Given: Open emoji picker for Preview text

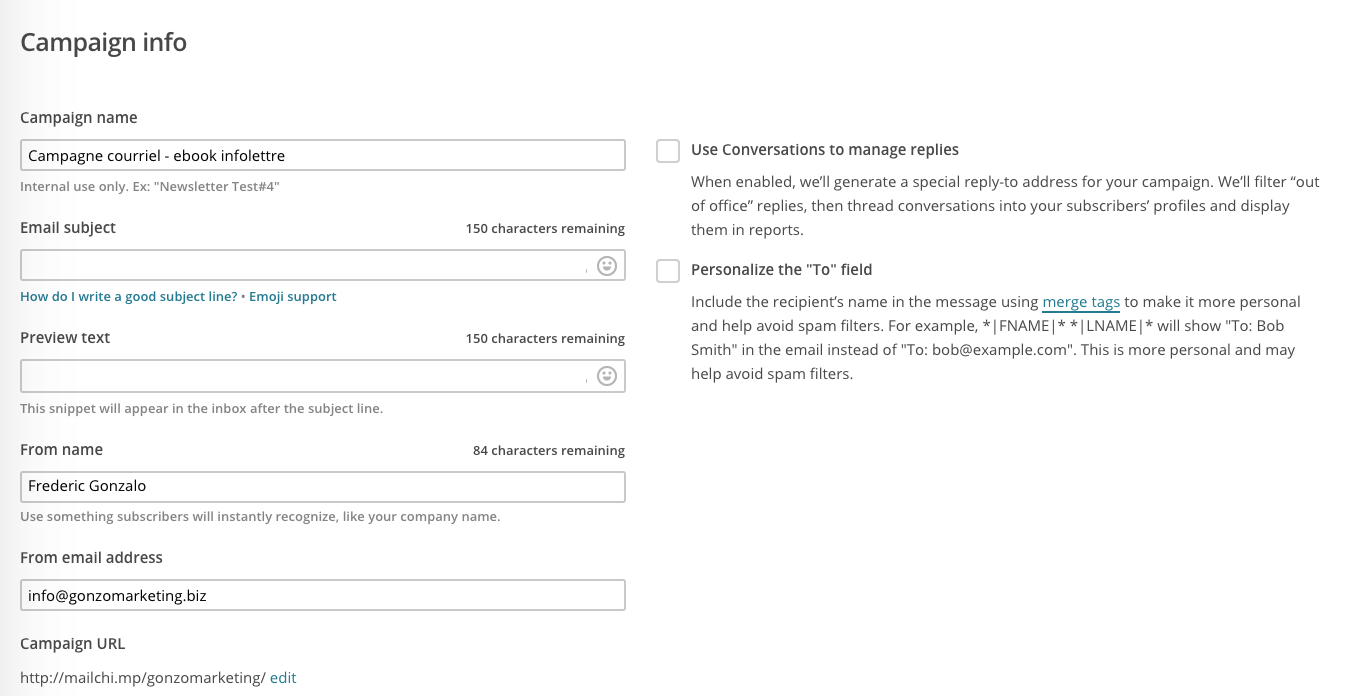Looking at the screenshot, I should tap(607, 376).
